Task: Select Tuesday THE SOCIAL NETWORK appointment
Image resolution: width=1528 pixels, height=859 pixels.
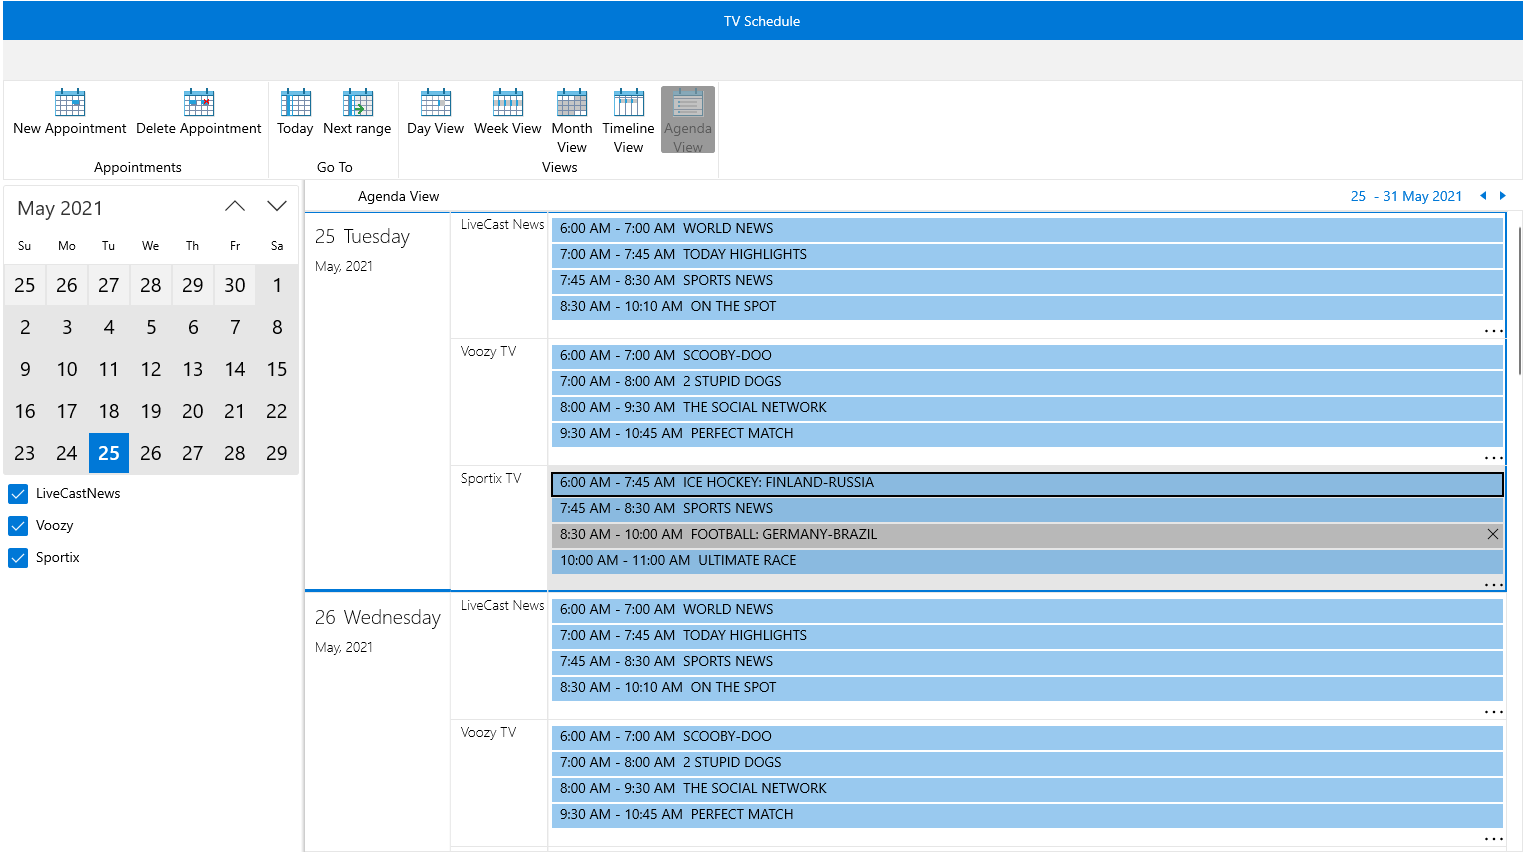Action: point(1027,408)
